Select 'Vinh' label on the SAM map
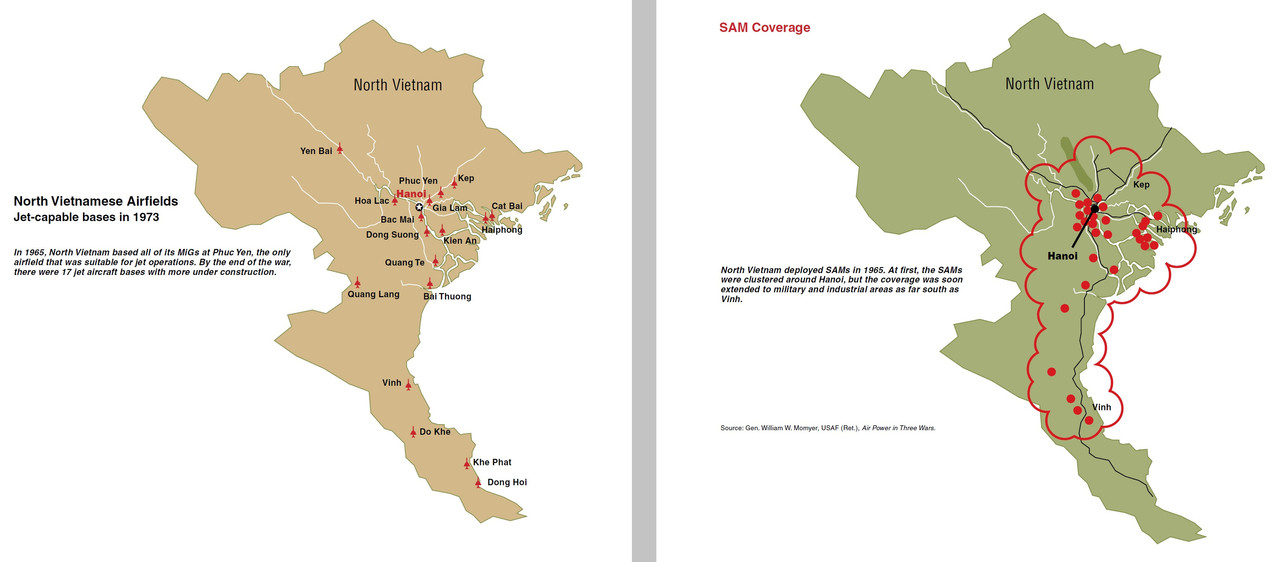 click(x=1102, y=407)
